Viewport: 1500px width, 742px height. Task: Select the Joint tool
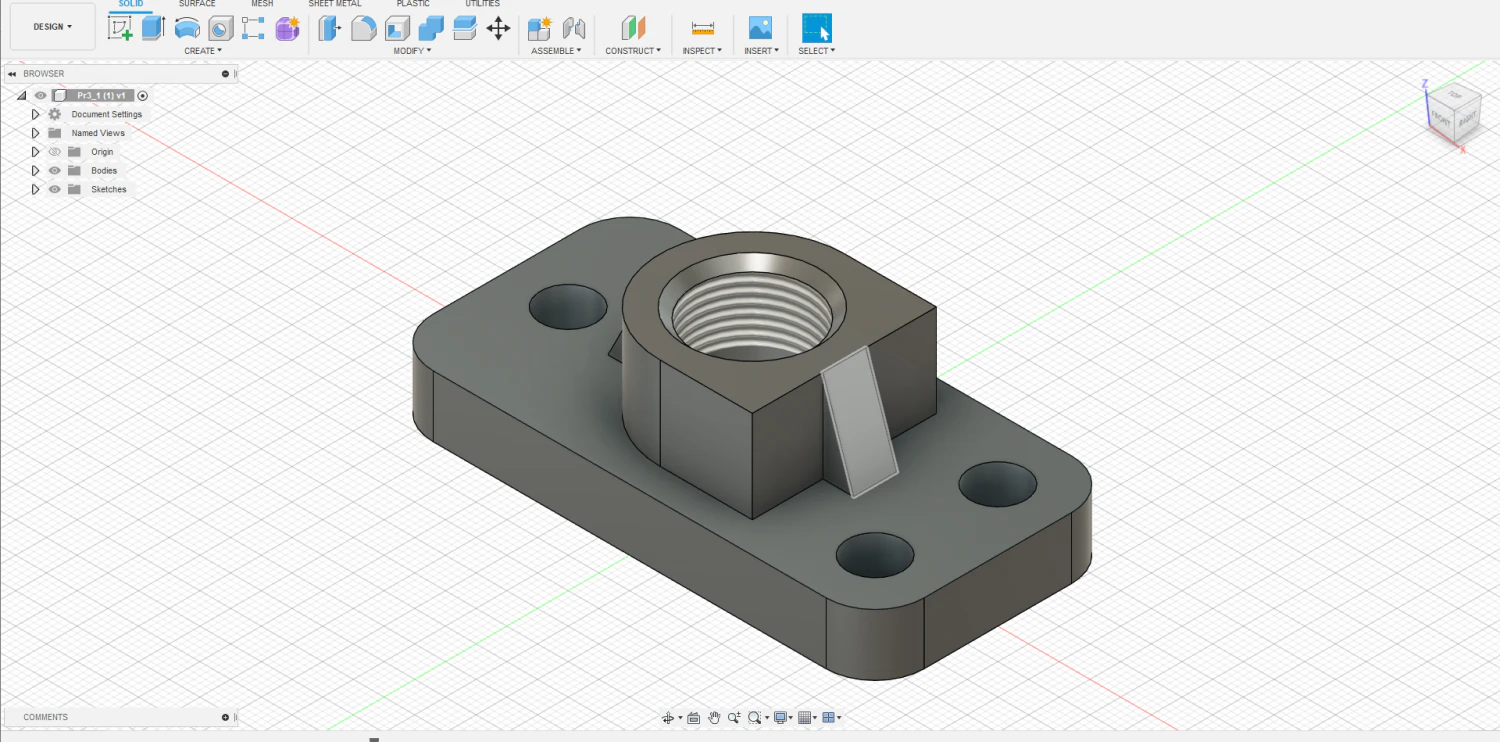(574, 28)
